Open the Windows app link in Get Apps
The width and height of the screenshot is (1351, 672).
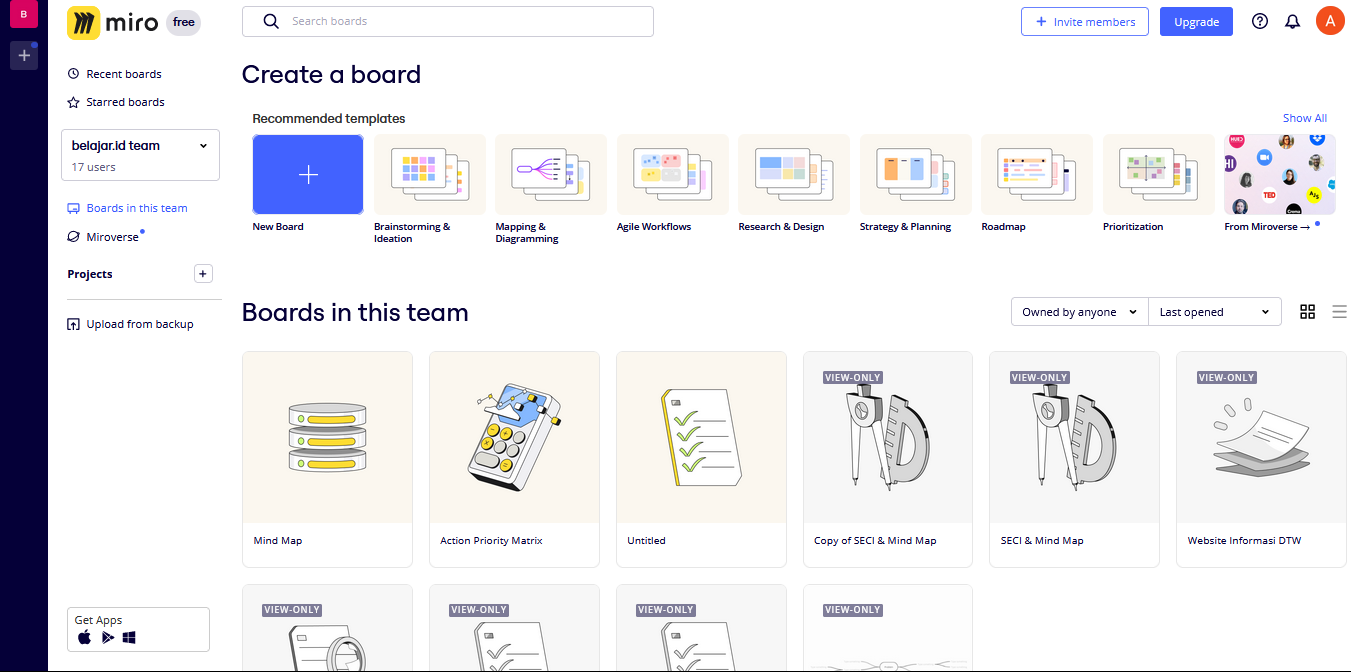tap(129, 637)
